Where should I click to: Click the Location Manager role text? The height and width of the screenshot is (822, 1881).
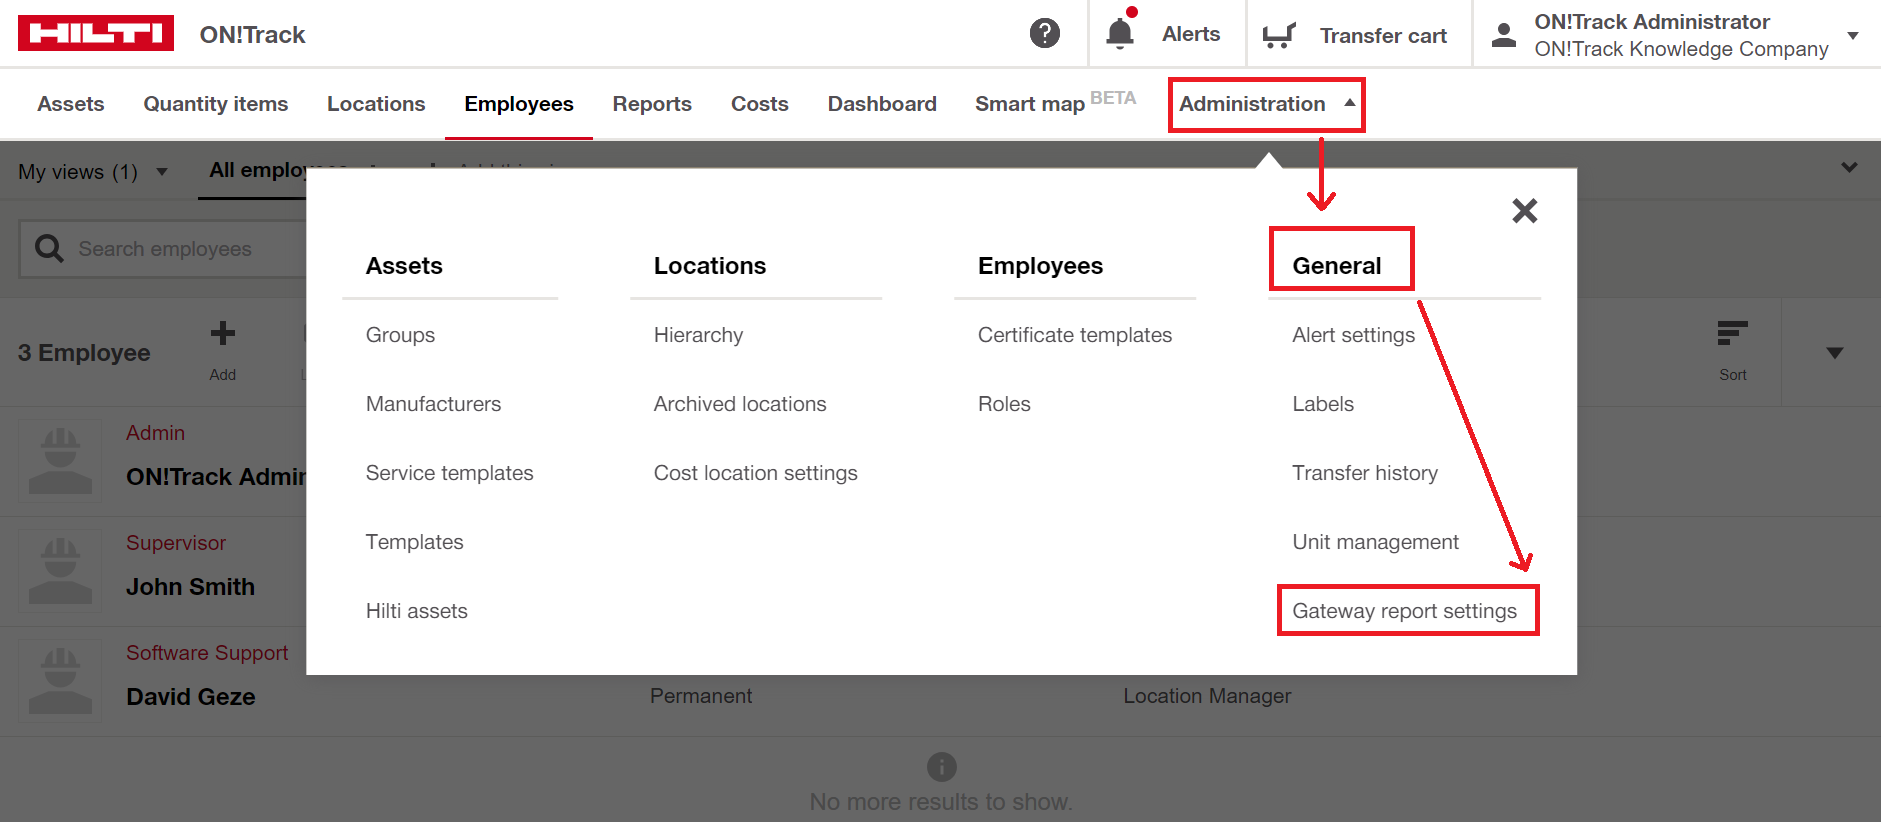pos(1207,696)
